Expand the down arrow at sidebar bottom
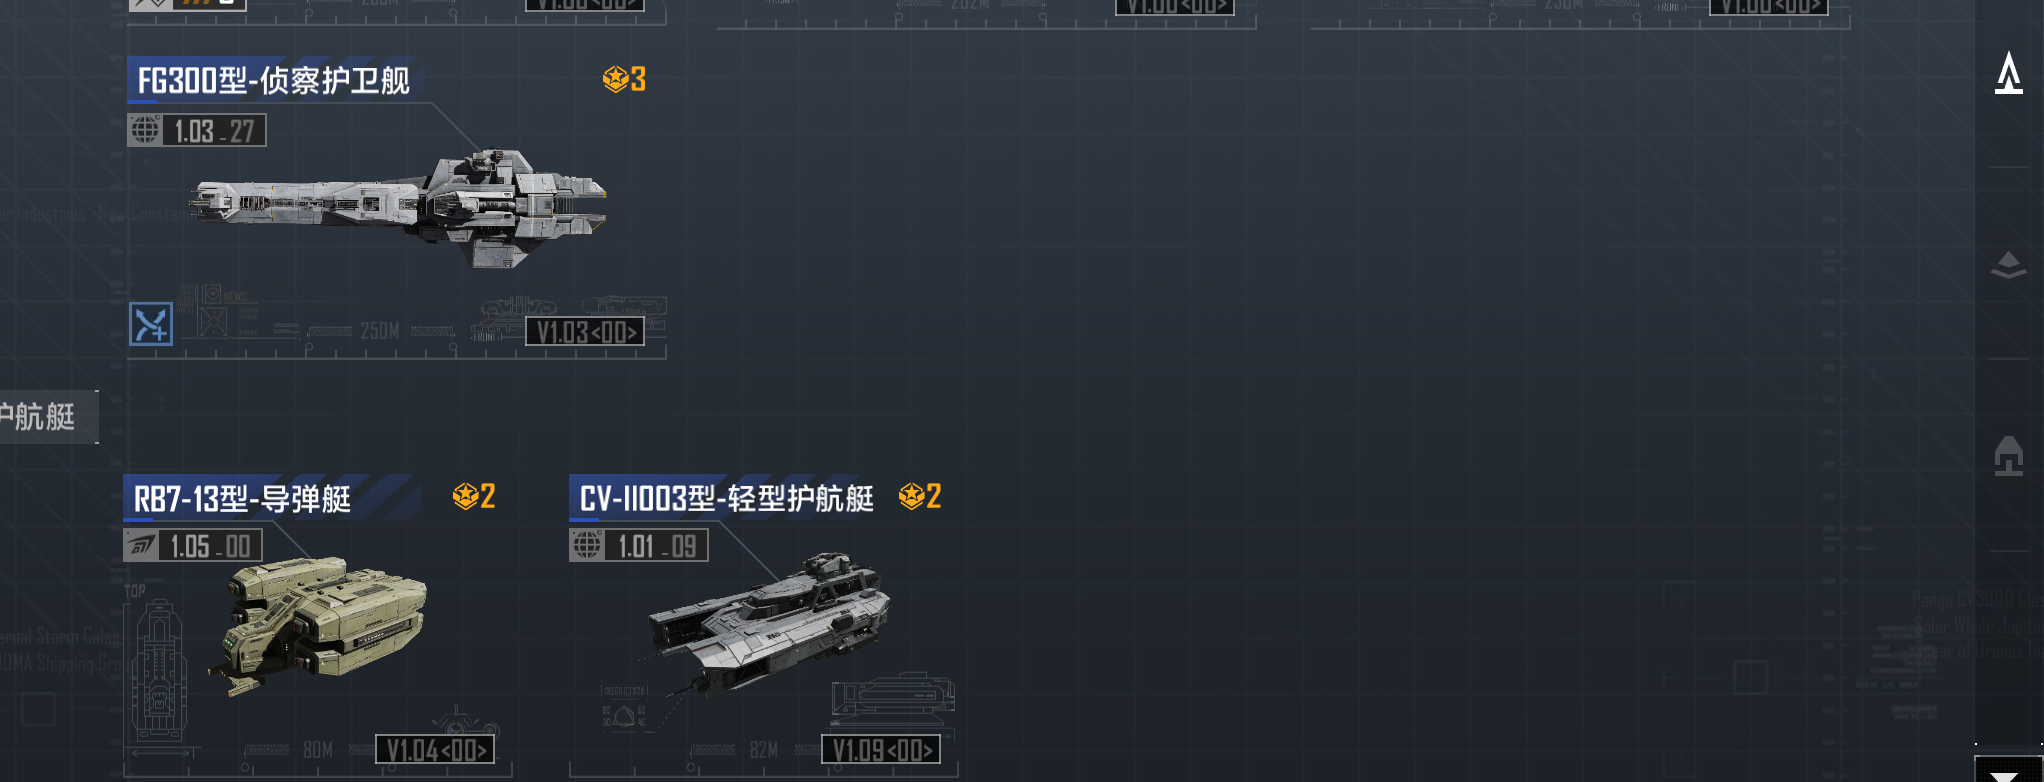 point(2008,770)
